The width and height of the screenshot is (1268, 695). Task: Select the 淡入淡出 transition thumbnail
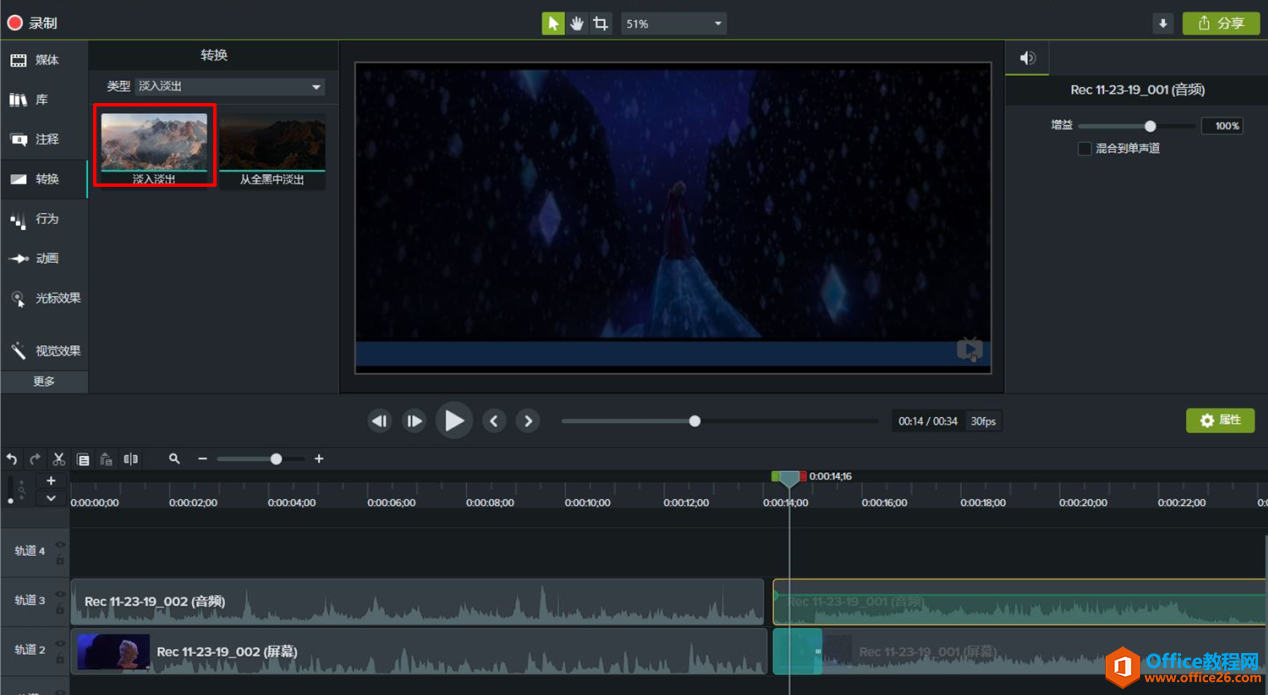[x=154, y=148]
